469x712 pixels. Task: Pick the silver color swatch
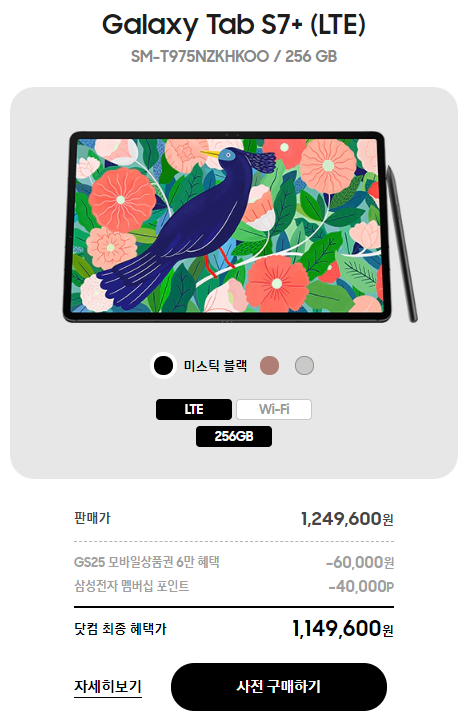tap(304, 366)
